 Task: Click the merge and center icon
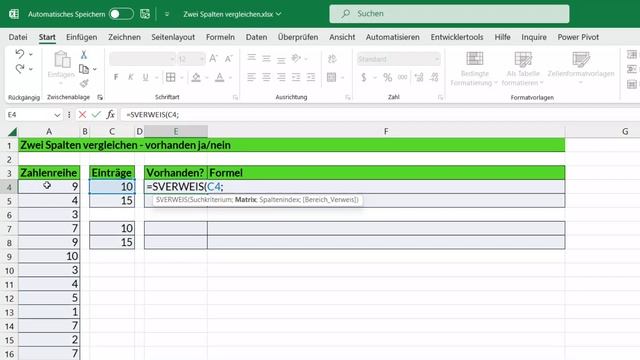(x=332, y=77)
